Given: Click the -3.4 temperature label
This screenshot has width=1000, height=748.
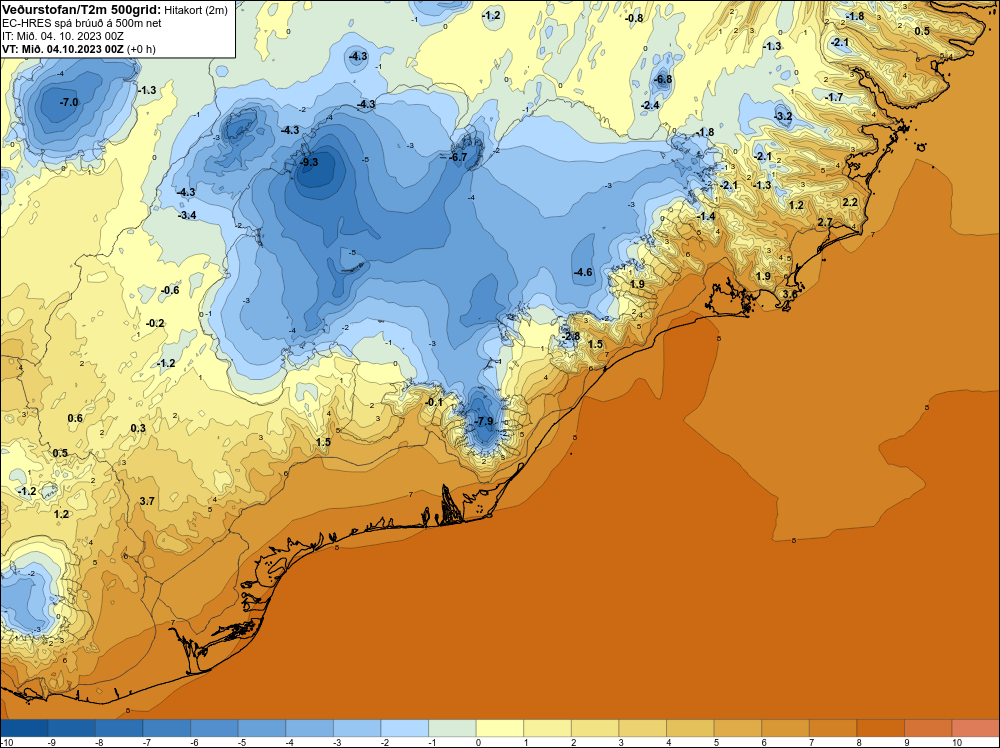Looking at the screenshot, I should tap(187, 216).
